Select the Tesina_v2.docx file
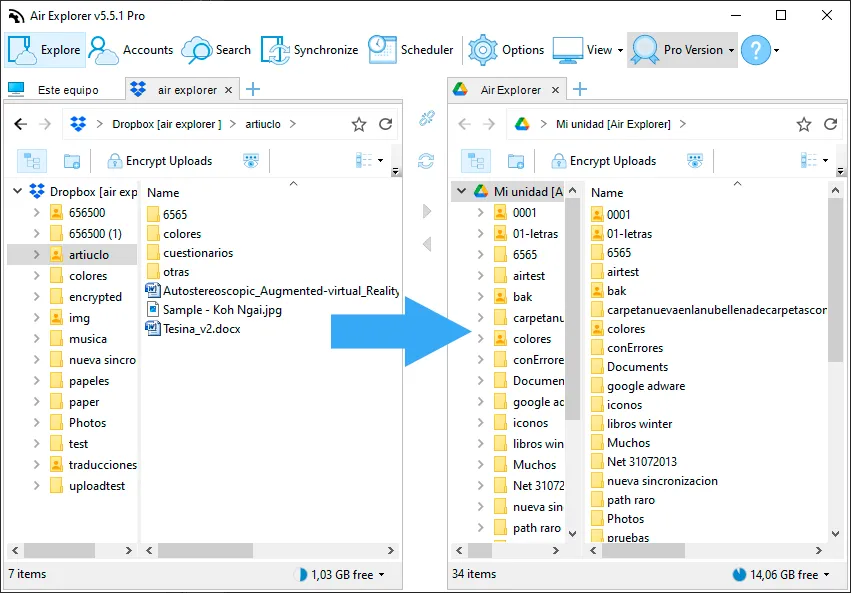 coord(201,329)
